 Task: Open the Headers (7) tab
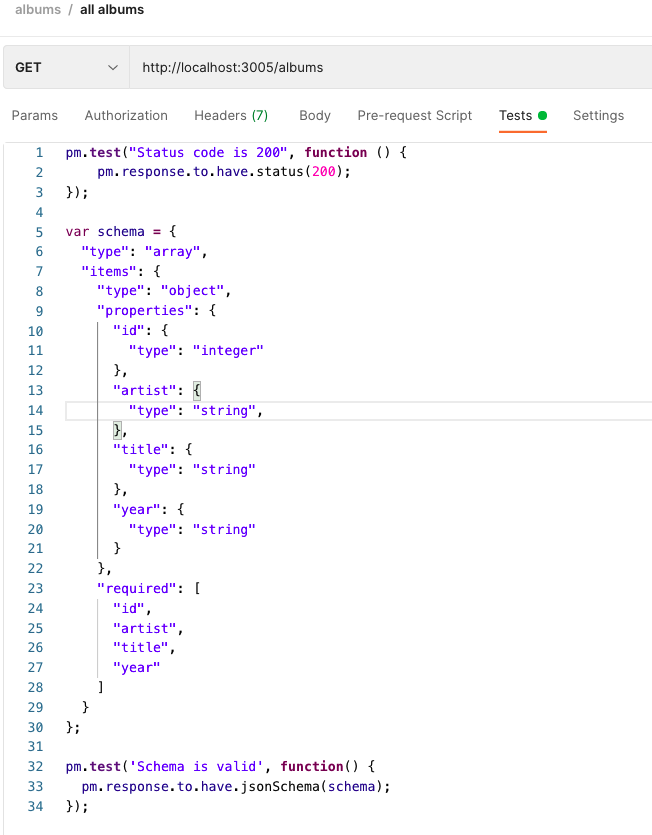(x=231, y=116)
